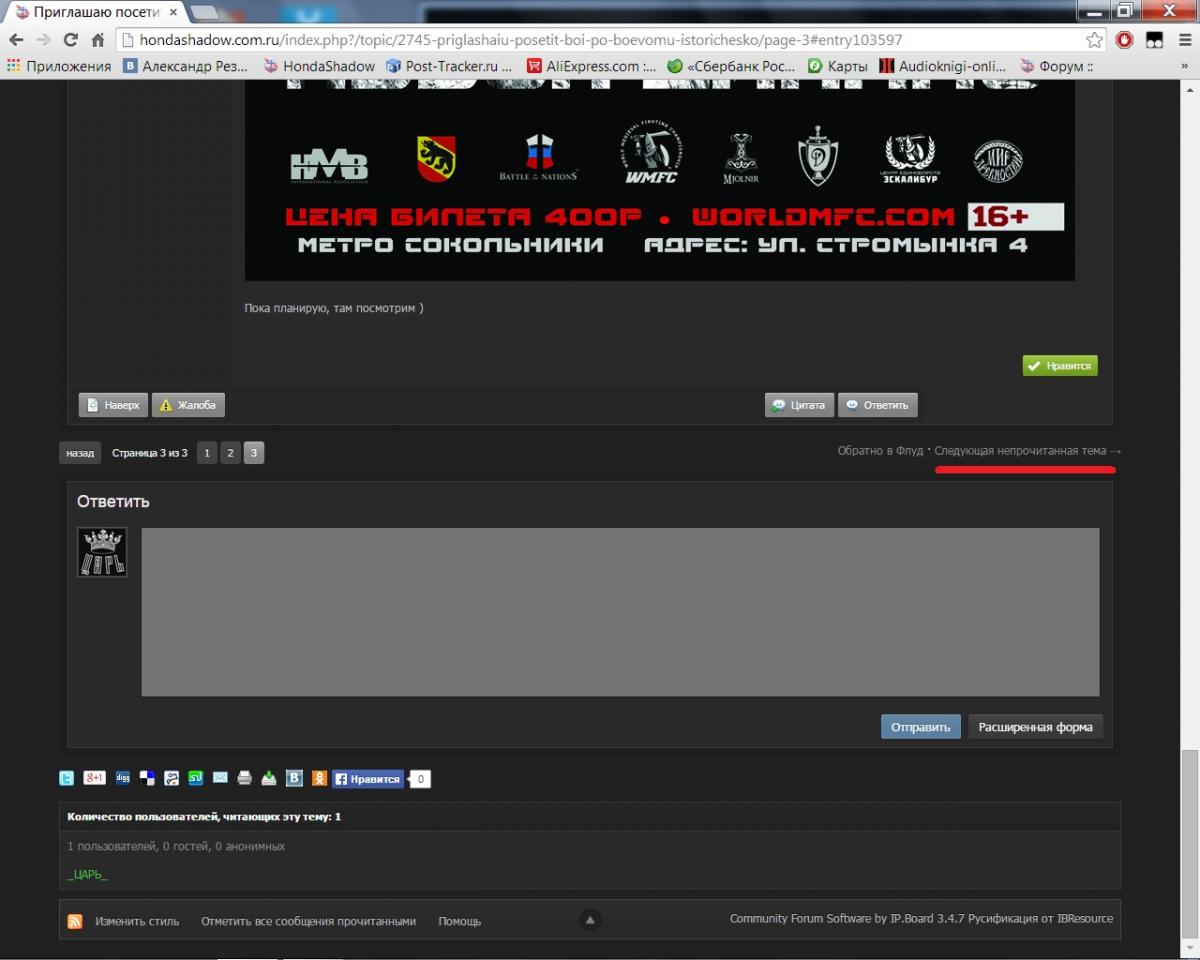Click the Chrome extension icon next to the menu
The height and width of the screenshot is (960, 1200).
tap(1154, 40)
